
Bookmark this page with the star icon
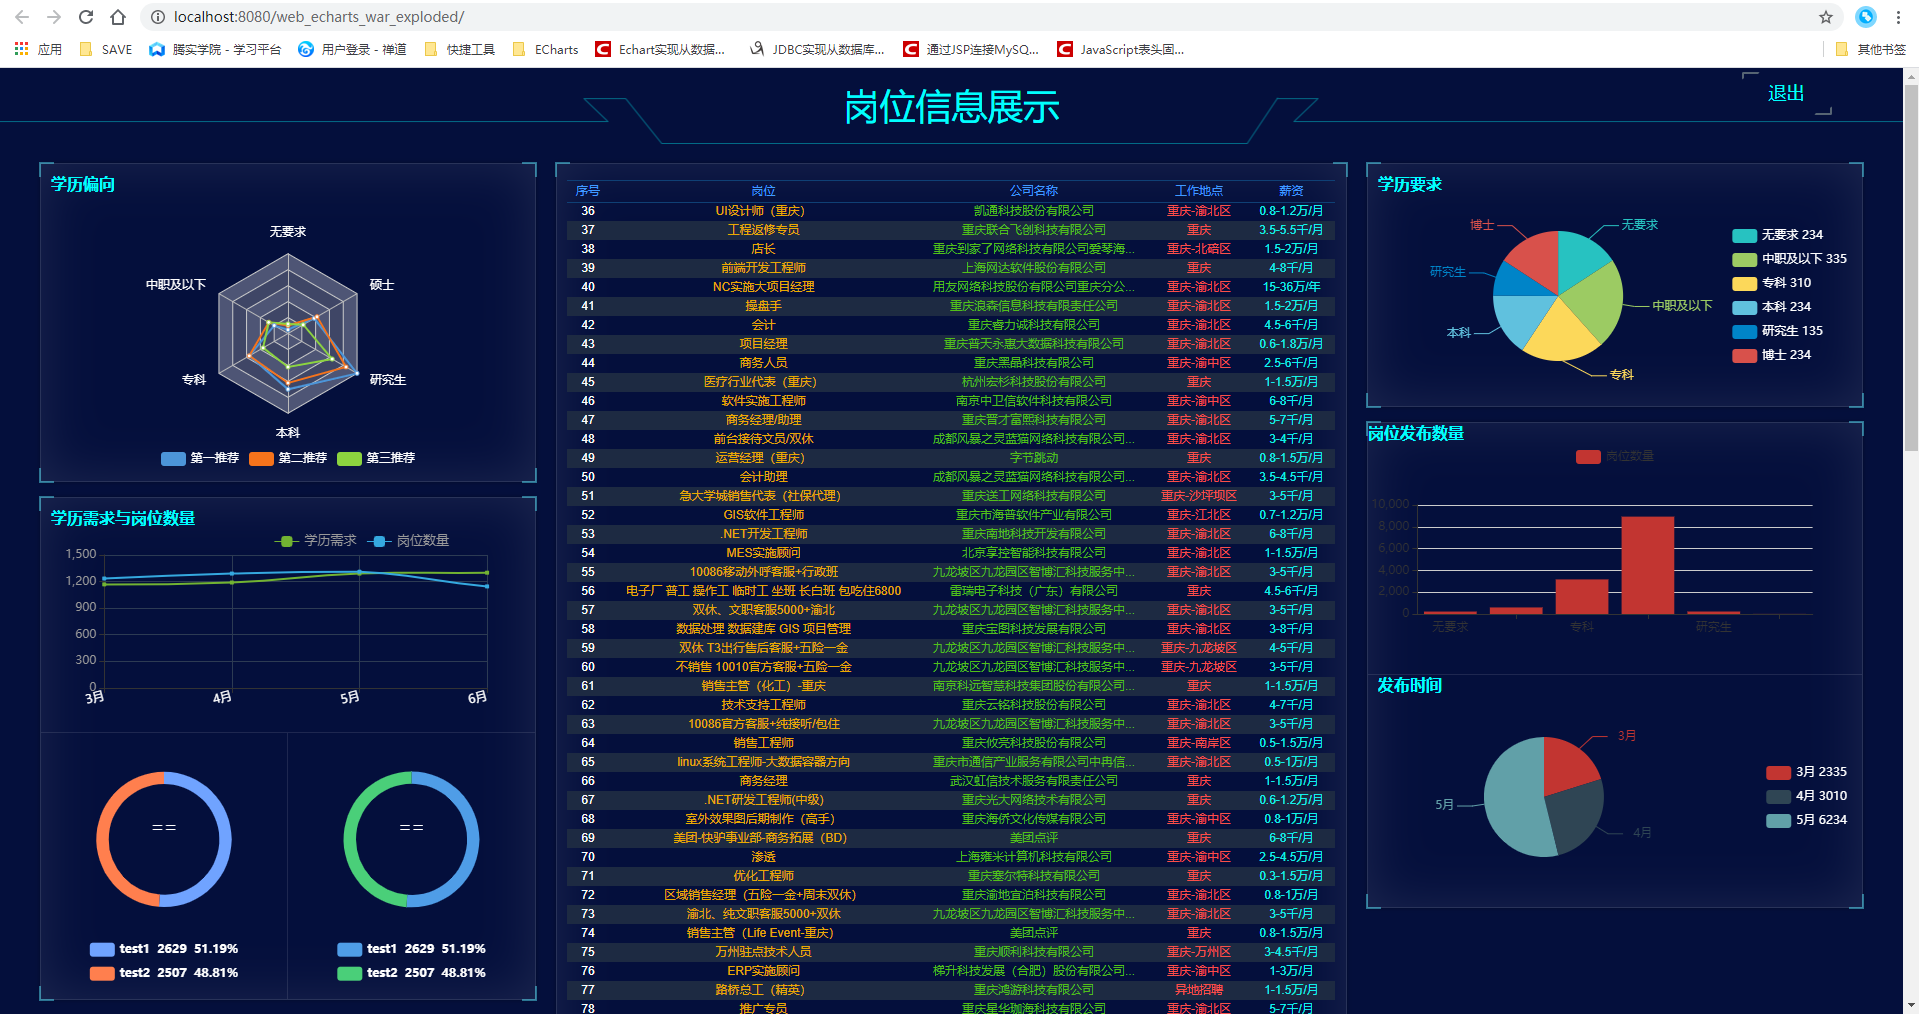click(1826, 17)
